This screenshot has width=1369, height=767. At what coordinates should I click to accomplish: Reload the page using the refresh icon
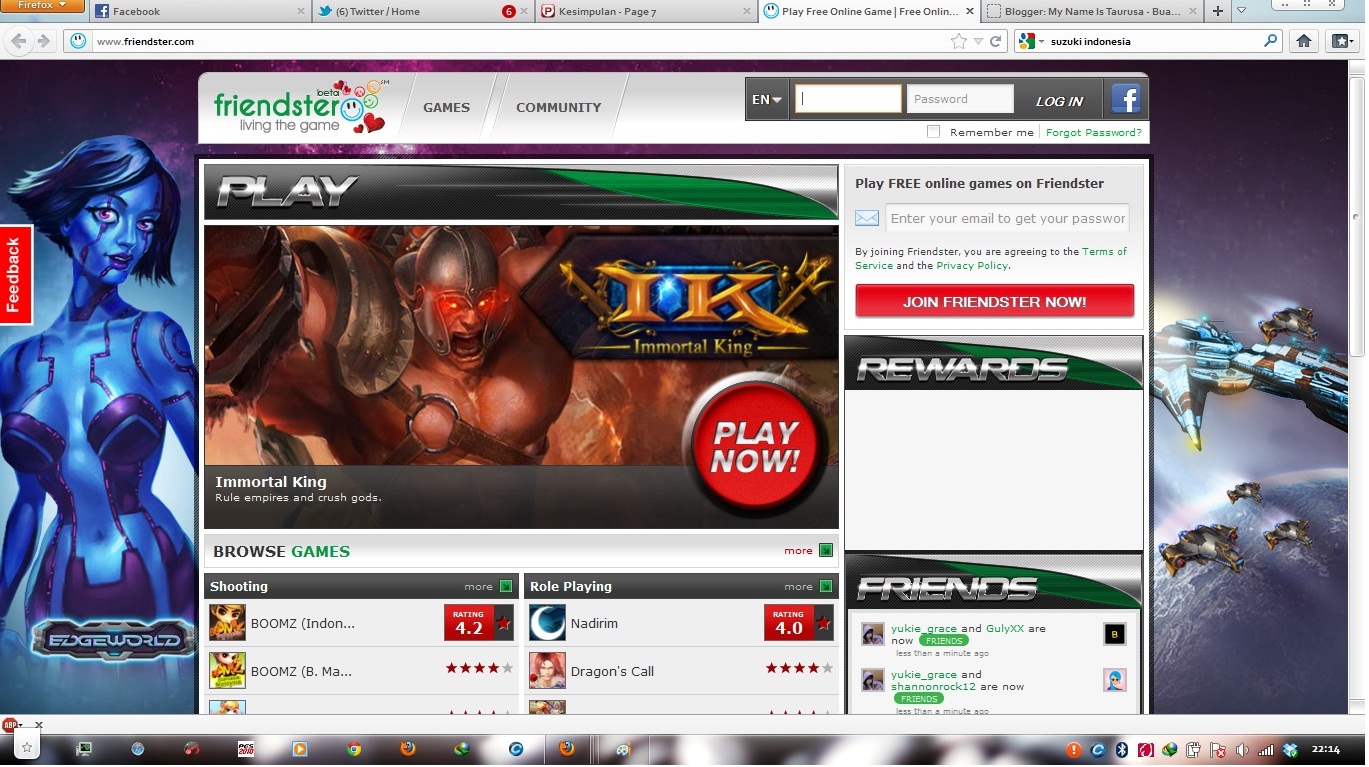coord(996,41)
